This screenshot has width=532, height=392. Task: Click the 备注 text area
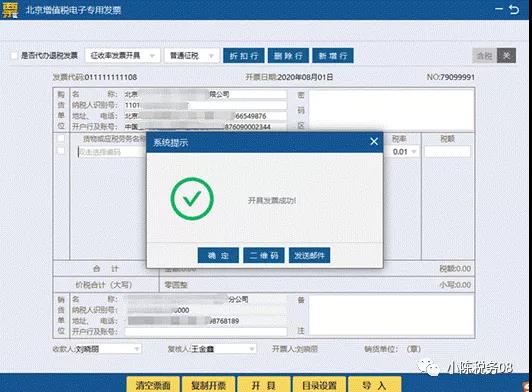(391, 315)
